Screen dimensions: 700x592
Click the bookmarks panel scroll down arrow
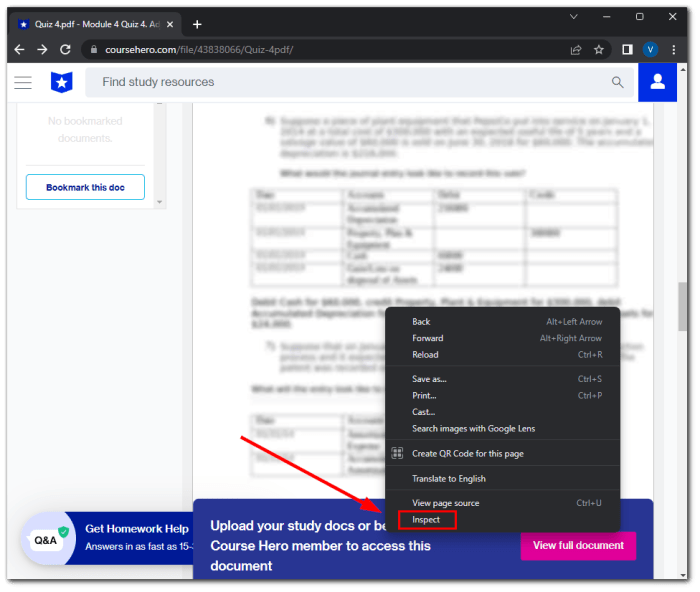pos(159,202)
